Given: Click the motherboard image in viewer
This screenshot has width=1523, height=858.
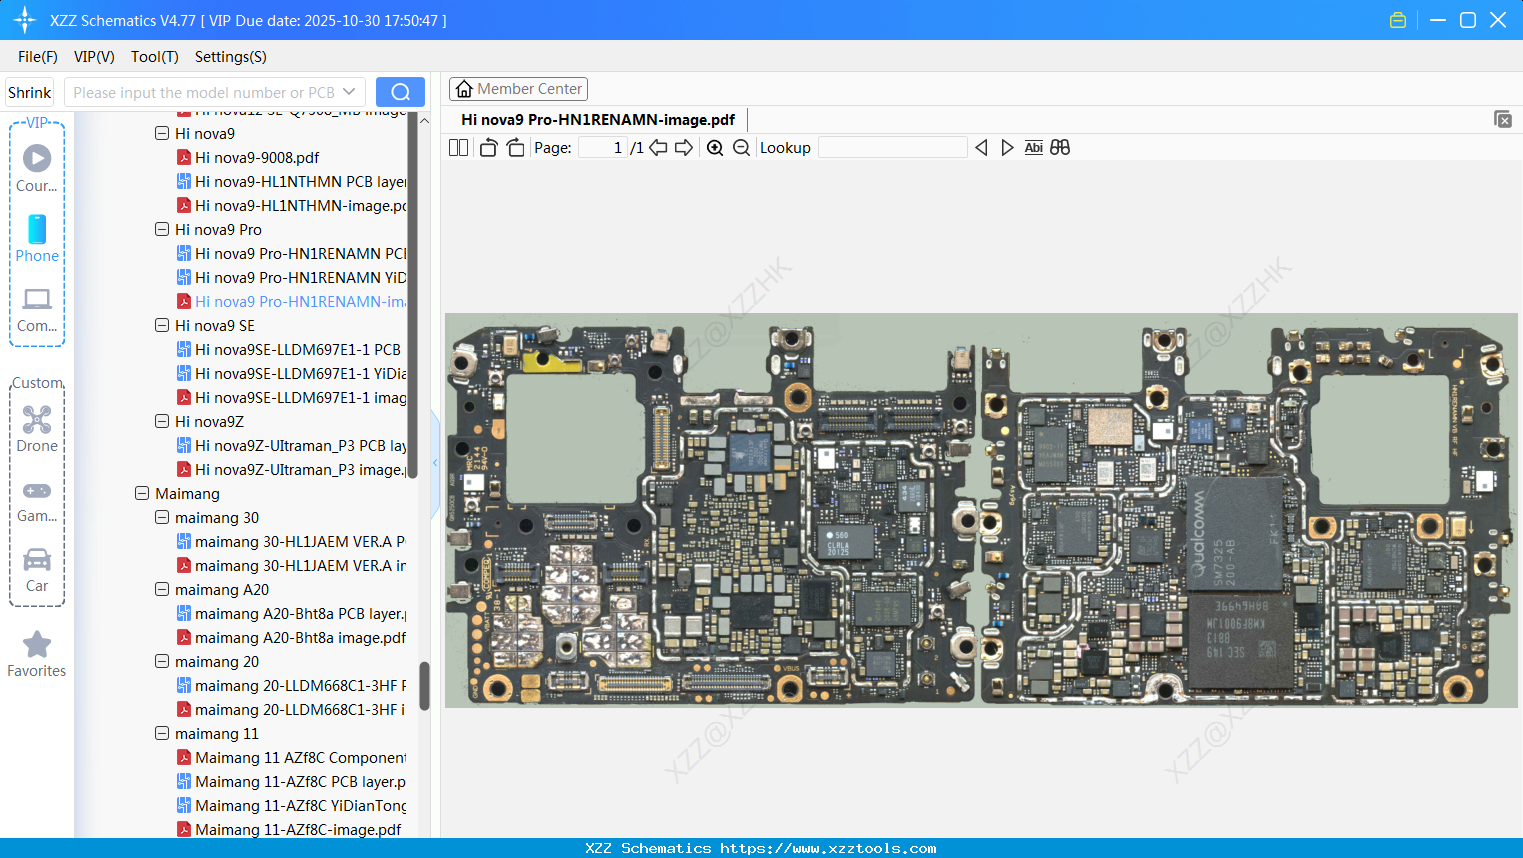Looking at the screenshot, I should (981, 510).
